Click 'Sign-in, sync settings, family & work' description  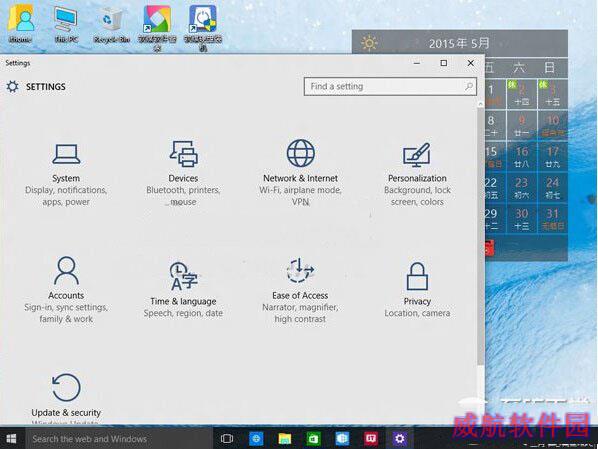coord(66,313)
